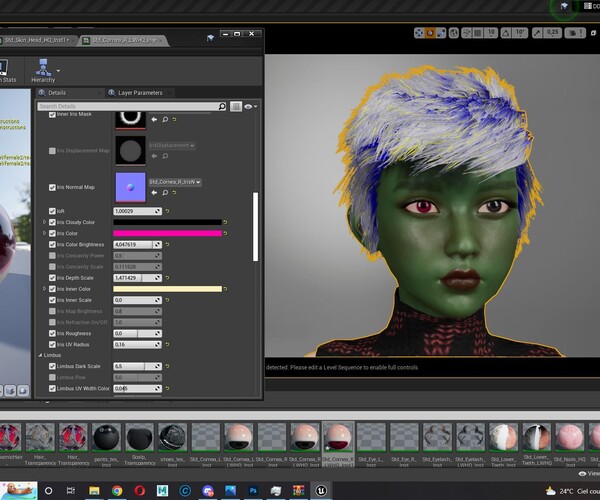This screenshot has width=600, height=500.
Task: Open the property matrix grid view button
Action: (x=236, y=106)
